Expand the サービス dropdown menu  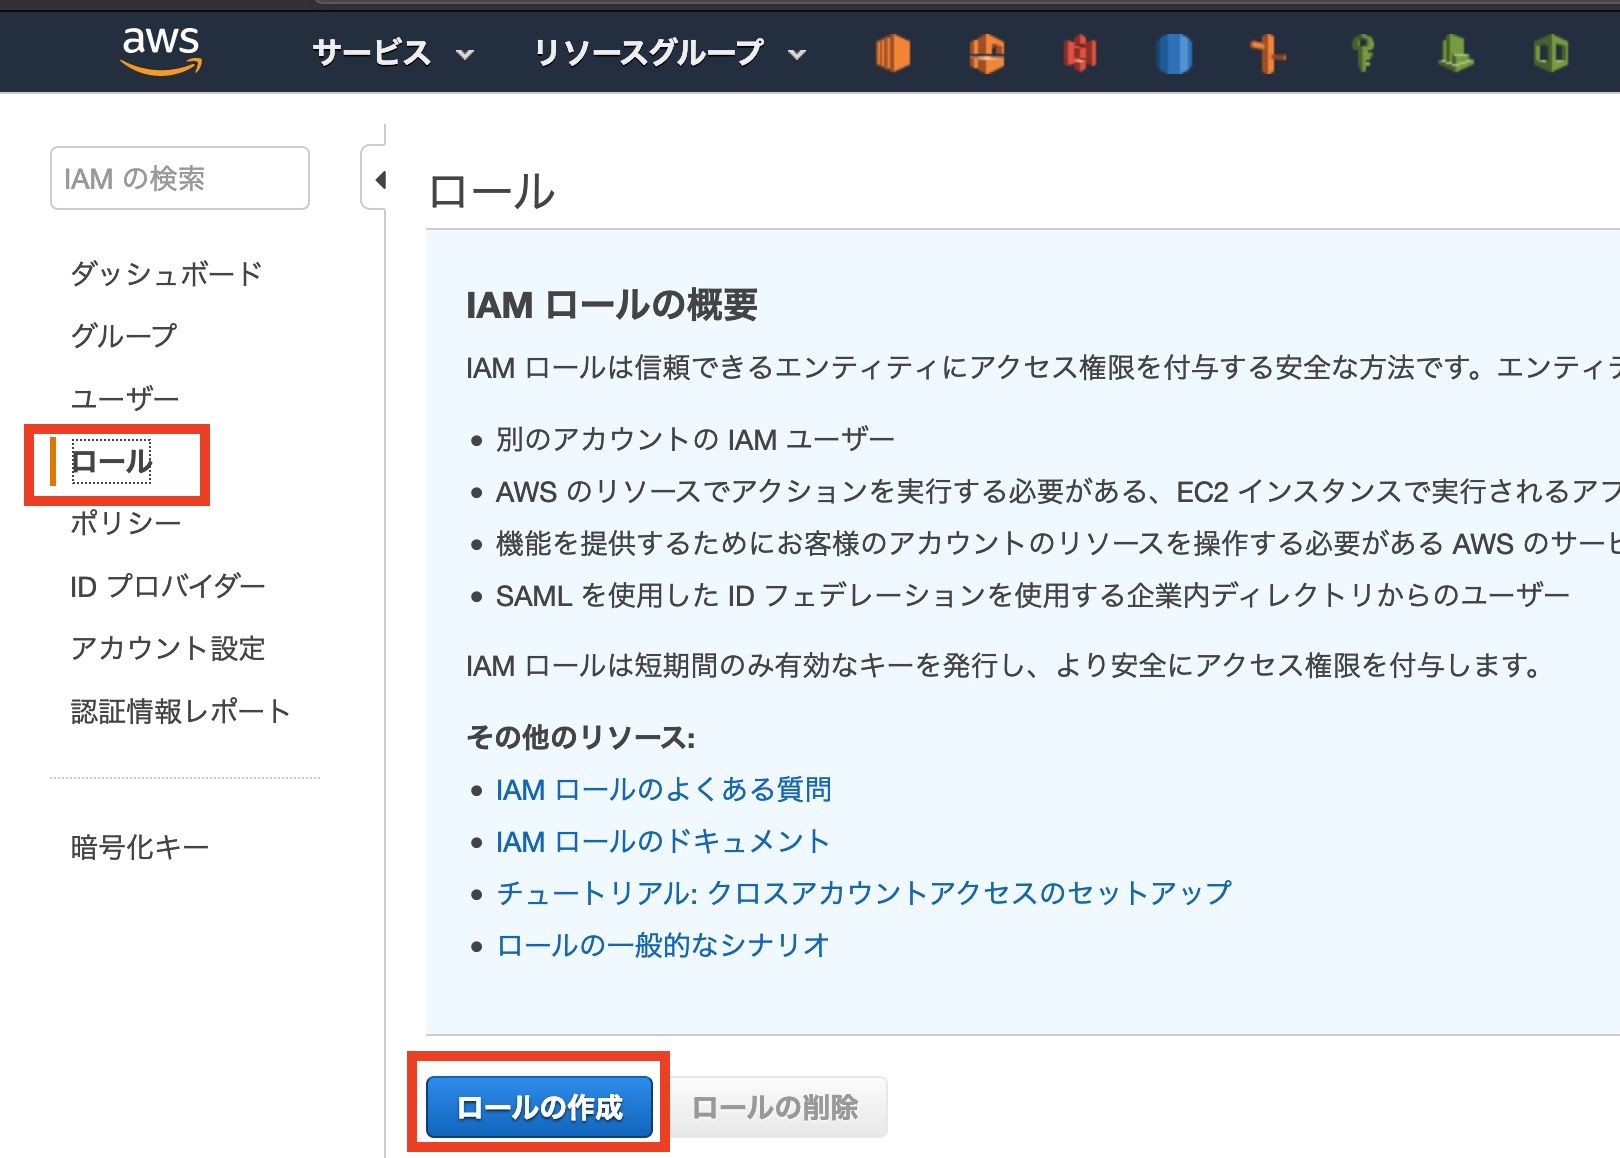click(392, 53)
